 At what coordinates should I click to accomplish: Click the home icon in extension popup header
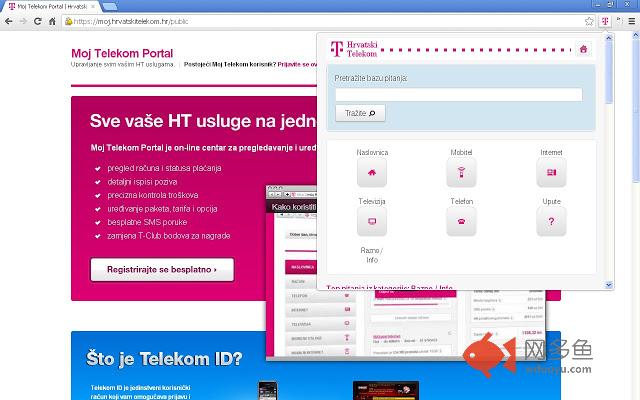pyautogui.click(x=583, y=49)
